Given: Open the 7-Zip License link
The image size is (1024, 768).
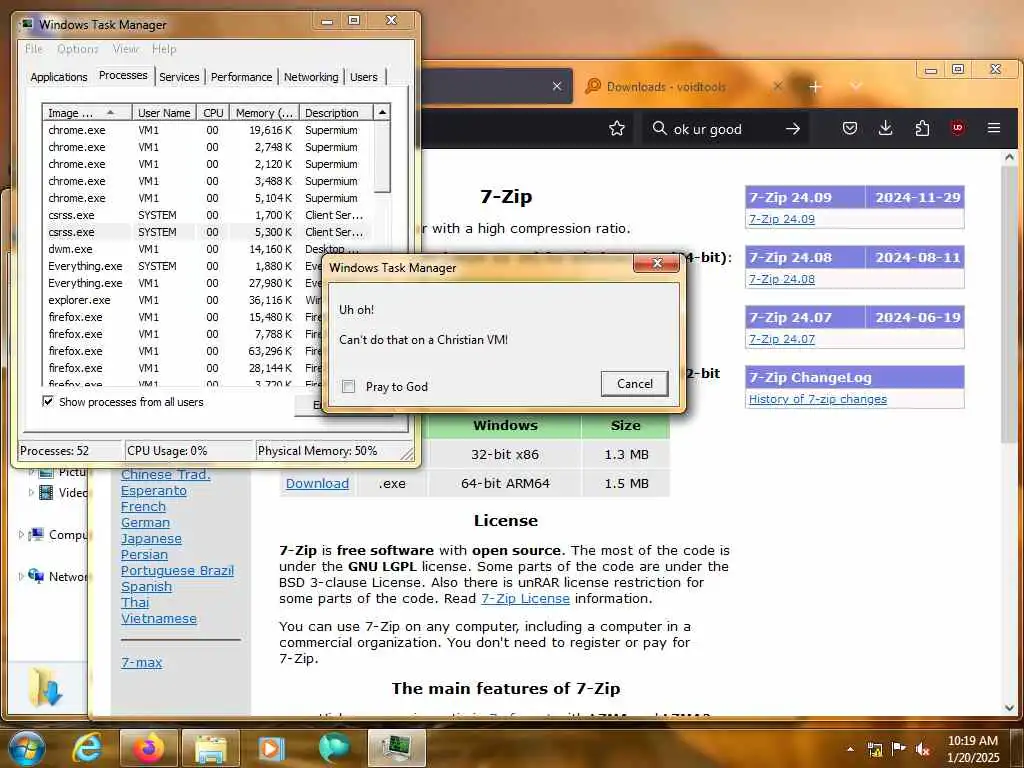Looking at the screenshot, I should click(x=525, y=598).
